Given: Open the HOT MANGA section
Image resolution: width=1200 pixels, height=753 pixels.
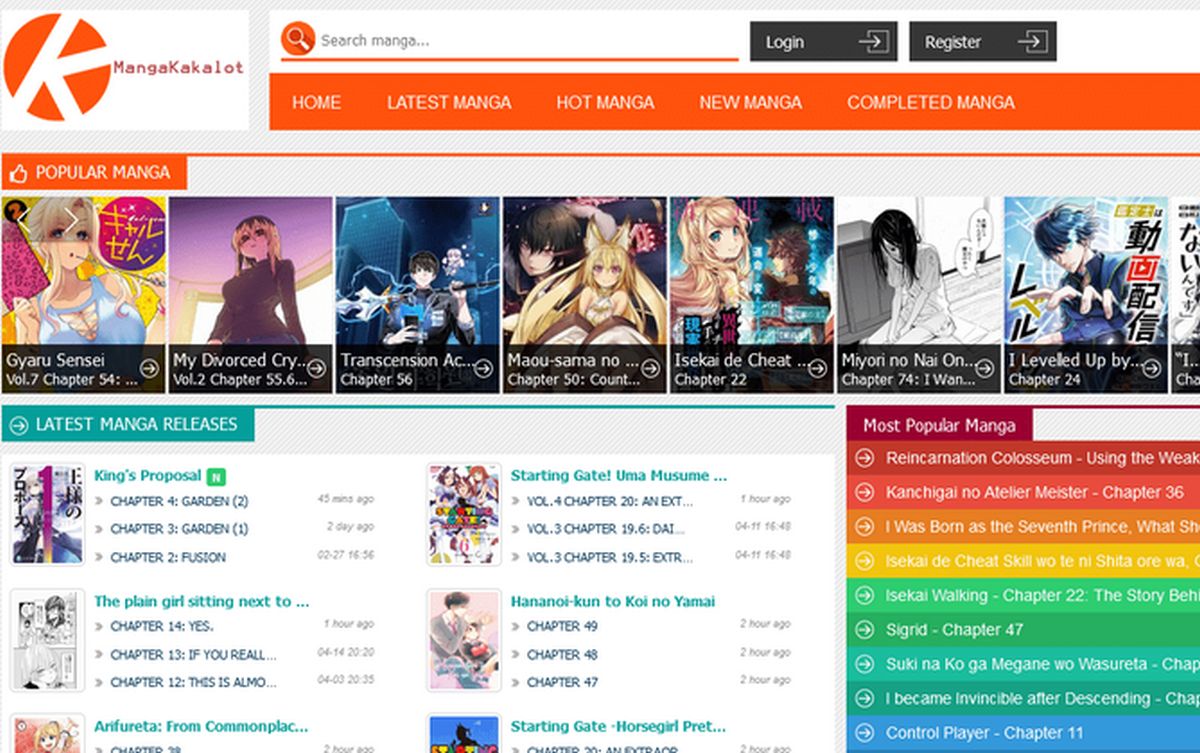Looking at the screenshot, I should click(605, 102).
